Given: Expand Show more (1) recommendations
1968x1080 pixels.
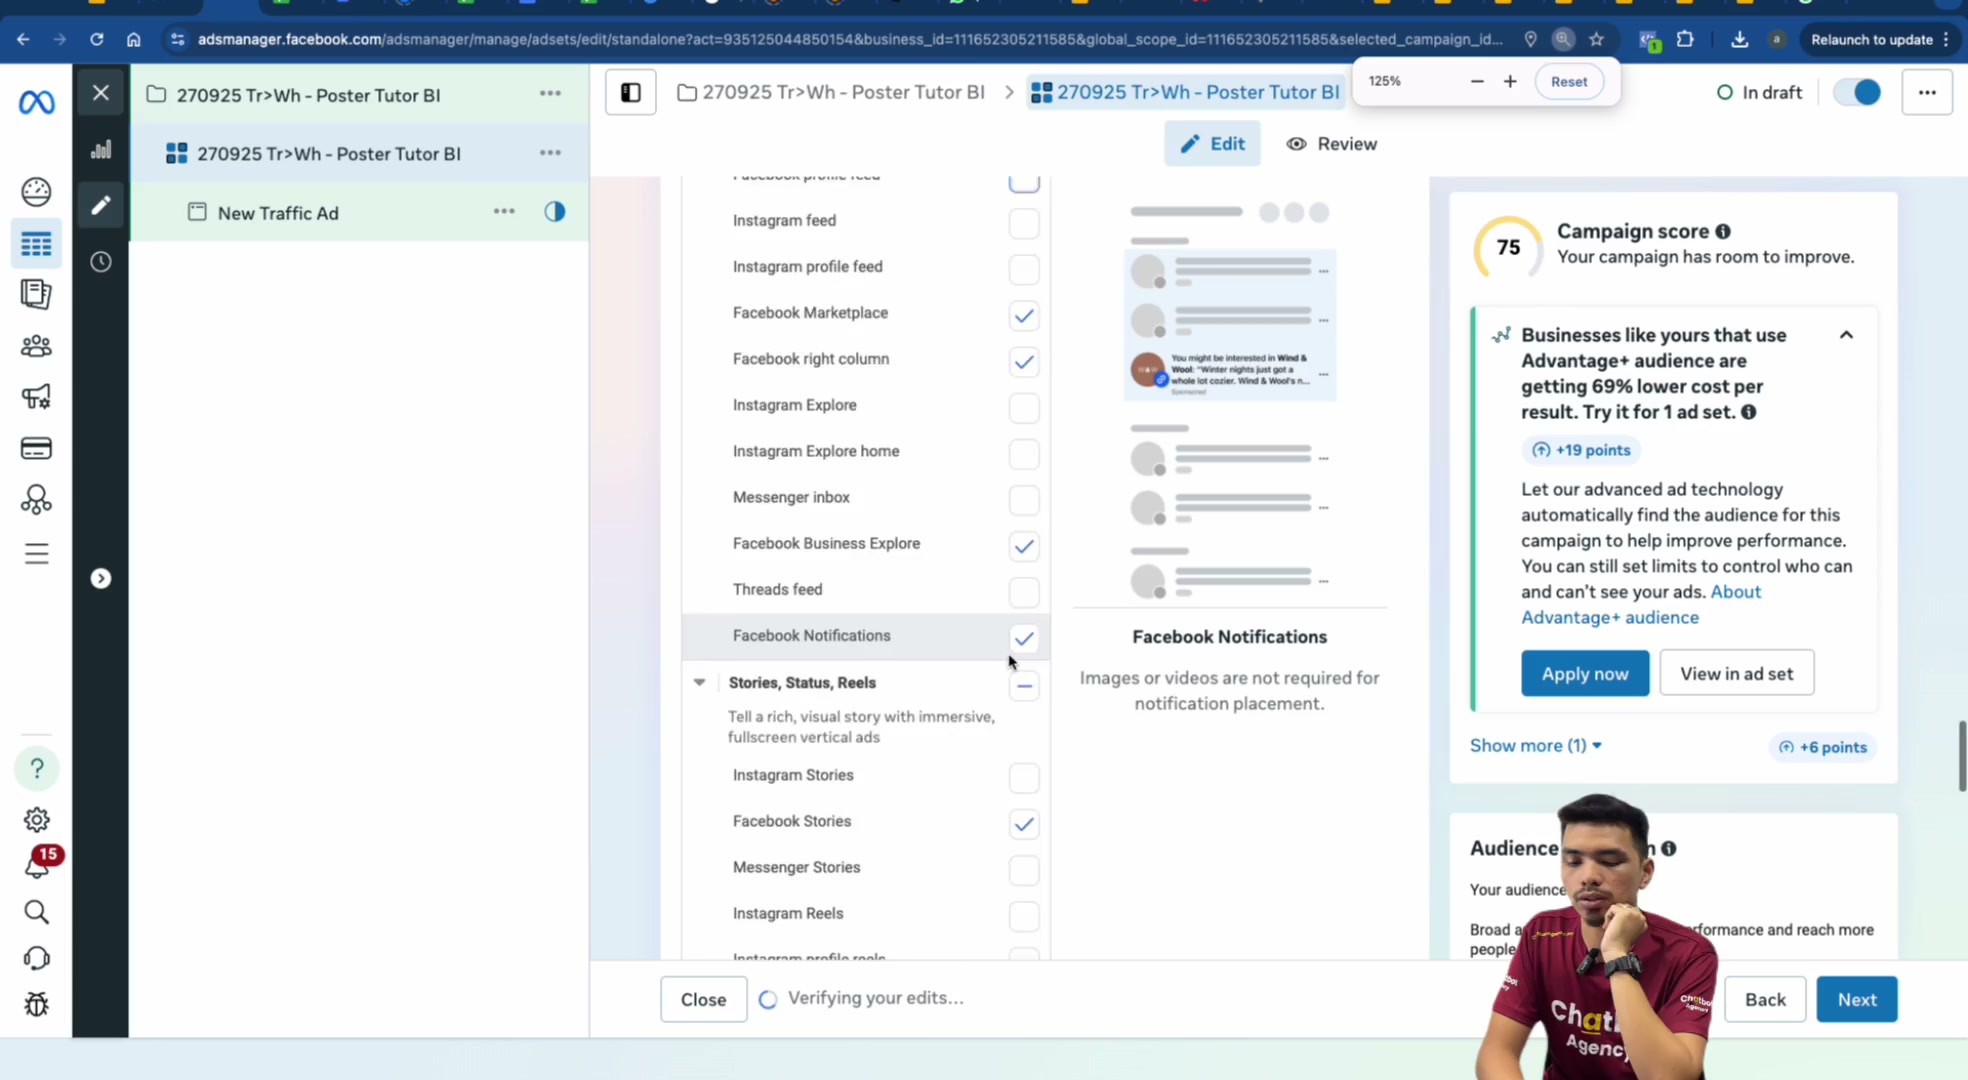Looking at the screenshot, I should 1536,746.
